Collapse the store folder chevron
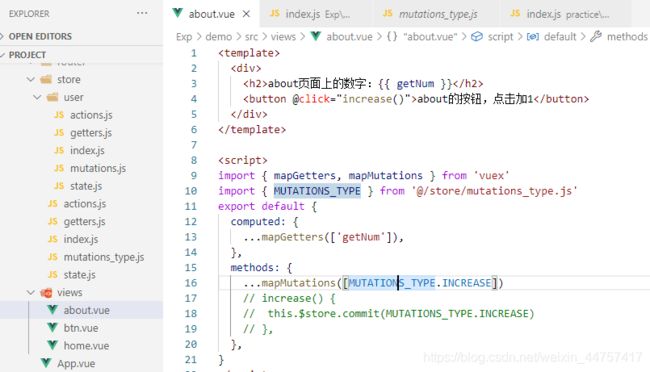 pyautogui.click(x=31, y=79)
